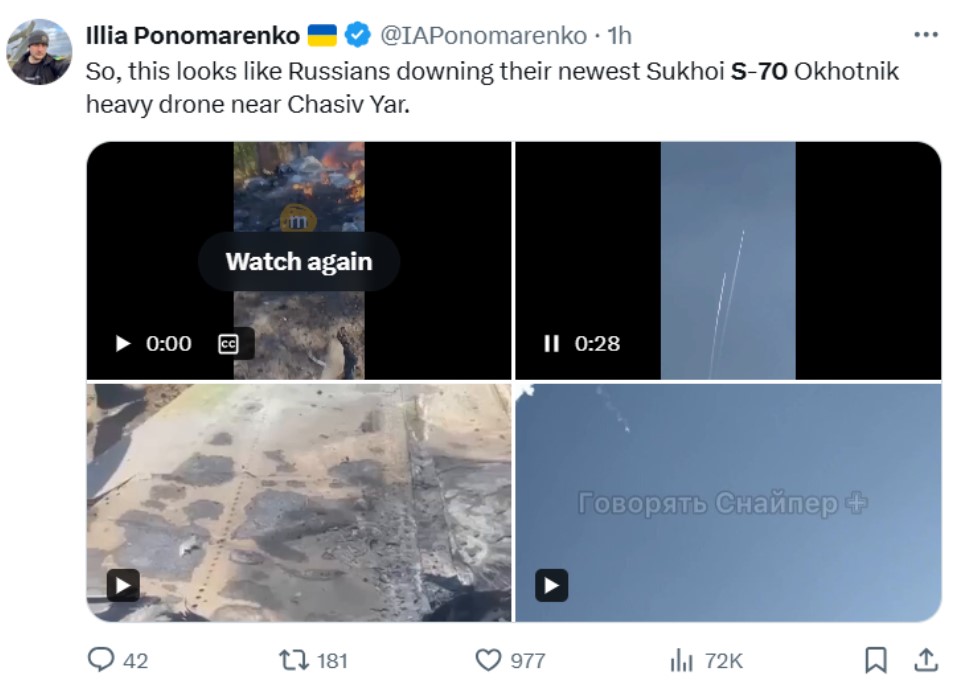Open Illia Ponomarenko profile avatar

[39, 51]
